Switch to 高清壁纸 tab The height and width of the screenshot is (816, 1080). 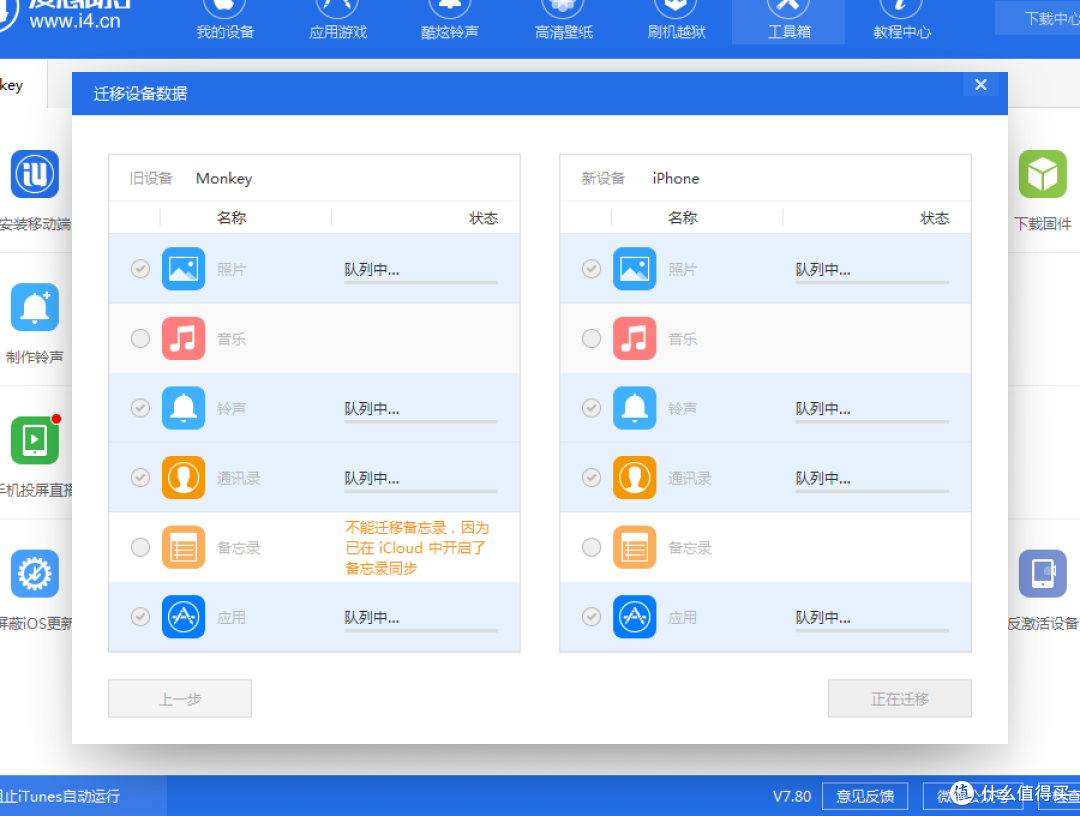click(x=563, y=21)
